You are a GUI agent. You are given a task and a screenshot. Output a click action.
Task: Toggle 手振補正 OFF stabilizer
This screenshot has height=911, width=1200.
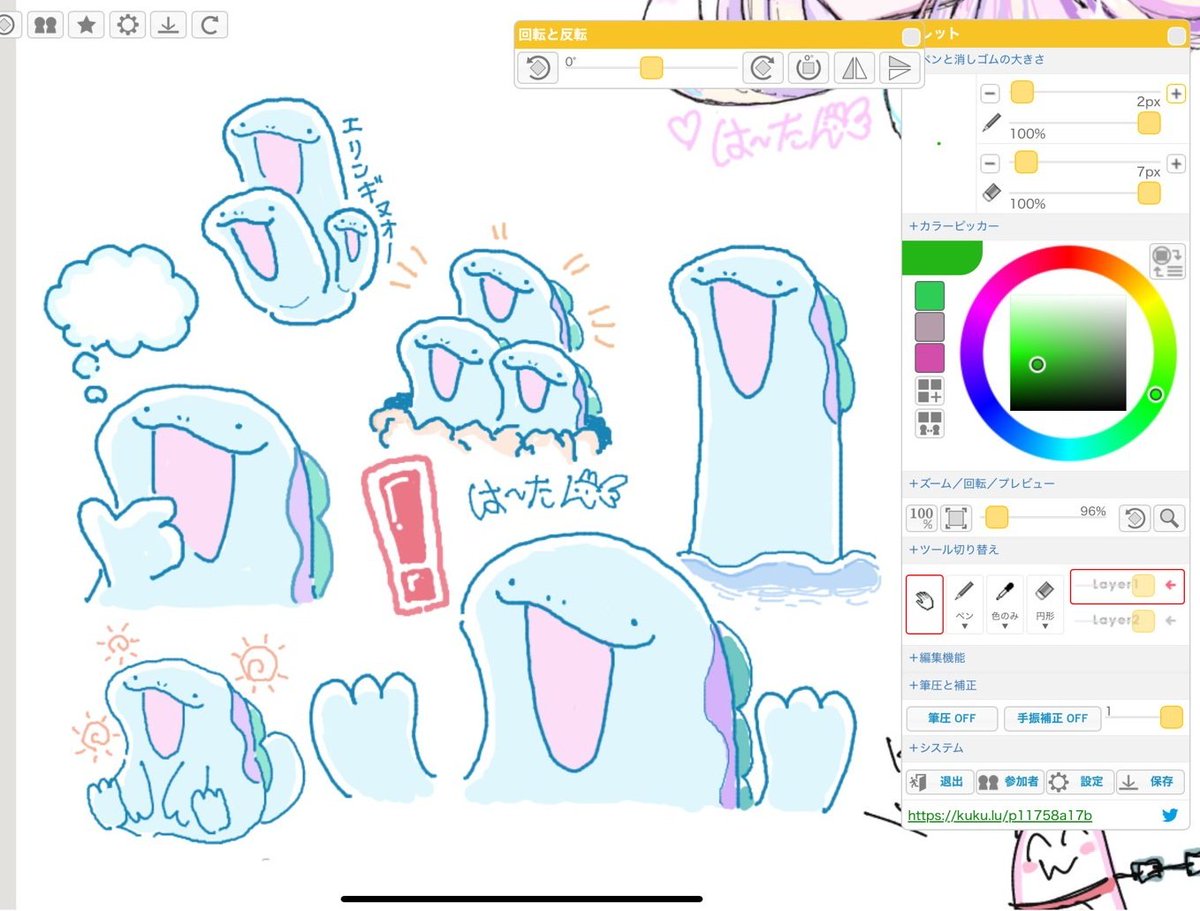tap(1052, 719)
